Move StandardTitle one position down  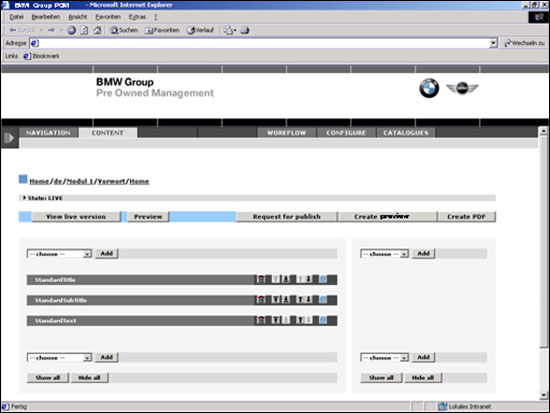pos(309,279)
